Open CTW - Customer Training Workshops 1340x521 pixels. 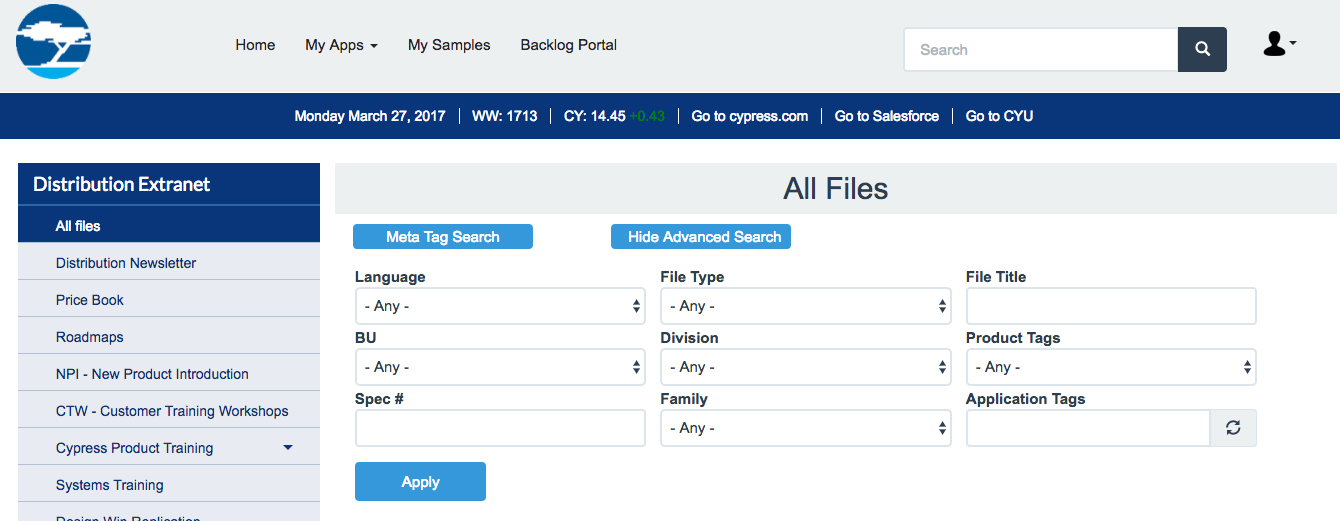(x=169, y=411)
